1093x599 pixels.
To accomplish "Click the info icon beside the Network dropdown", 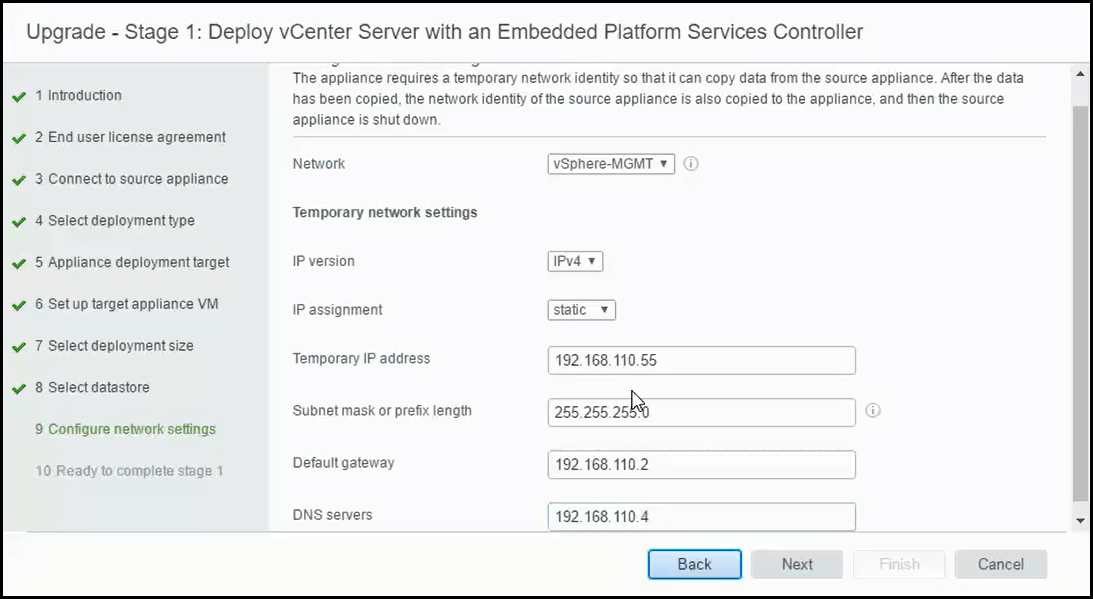I will coord(691,163).
